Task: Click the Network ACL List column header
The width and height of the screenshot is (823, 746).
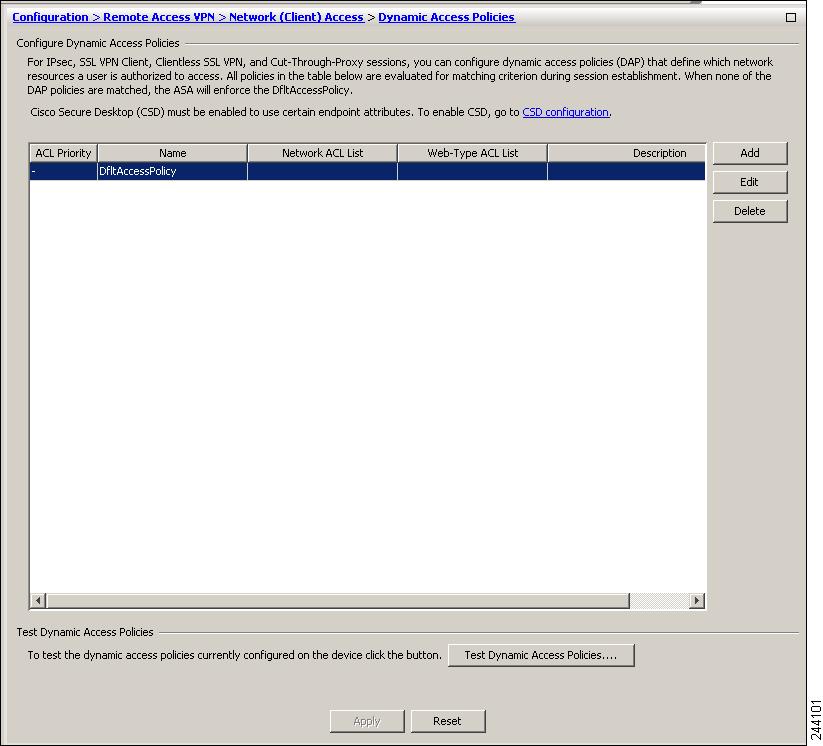Action: [x=322, y=153]
